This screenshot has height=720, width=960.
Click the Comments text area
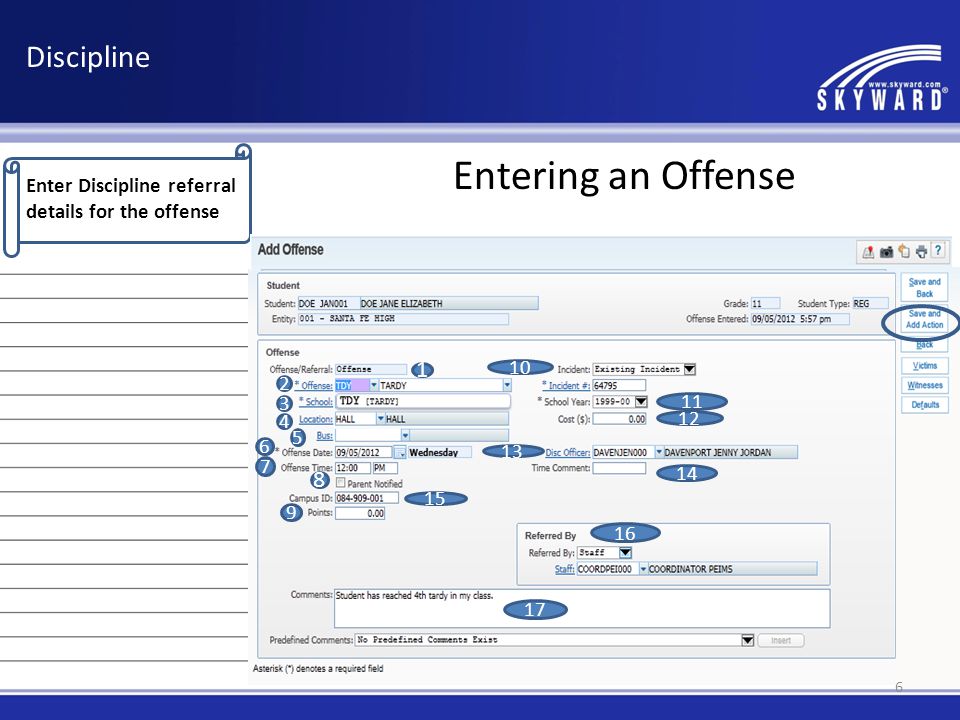click(582, 609)
